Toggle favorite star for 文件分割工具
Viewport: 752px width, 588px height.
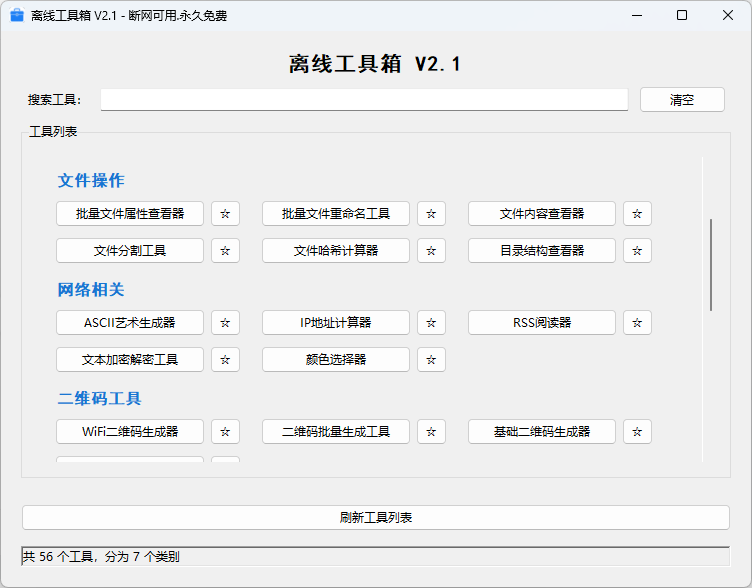tap(225, 251)
